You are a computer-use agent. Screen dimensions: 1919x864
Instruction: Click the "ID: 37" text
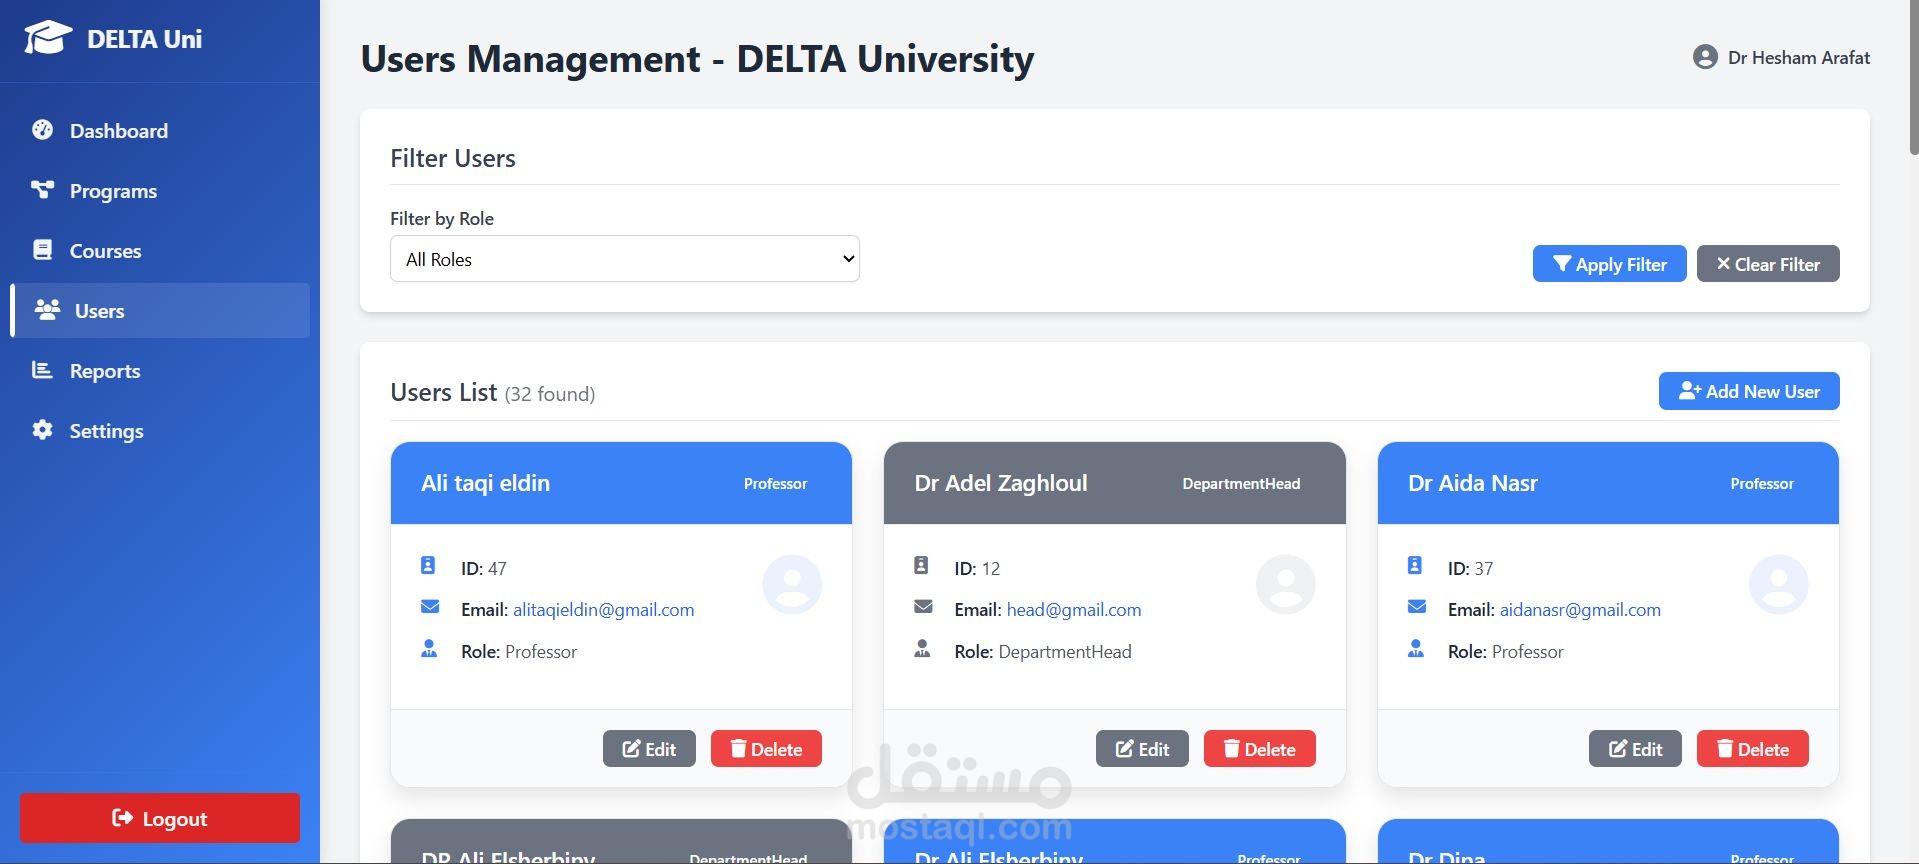pos(1470,568)
